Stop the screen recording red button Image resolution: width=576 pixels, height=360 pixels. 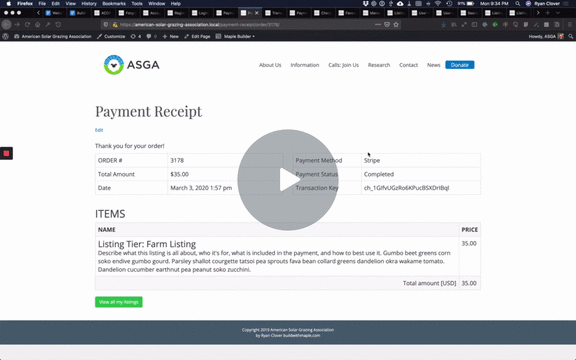point(6,153)
